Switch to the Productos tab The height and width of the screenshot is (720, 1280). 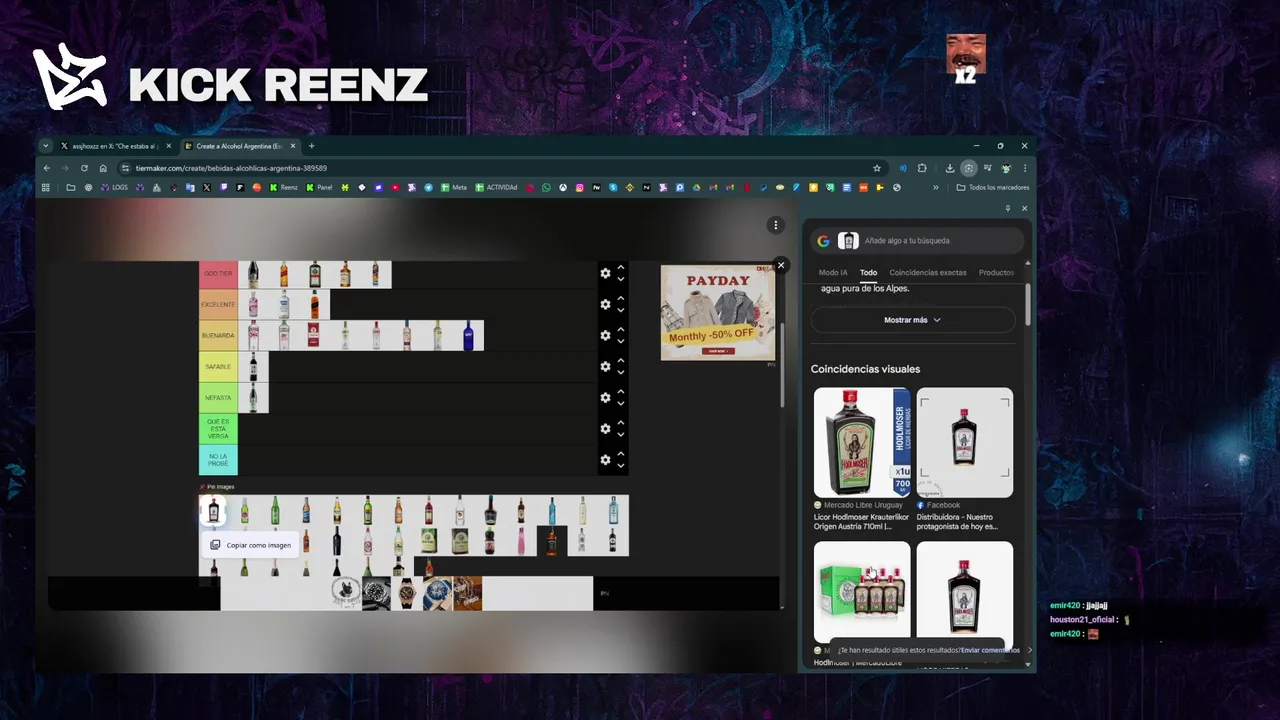tap(996, 273)
